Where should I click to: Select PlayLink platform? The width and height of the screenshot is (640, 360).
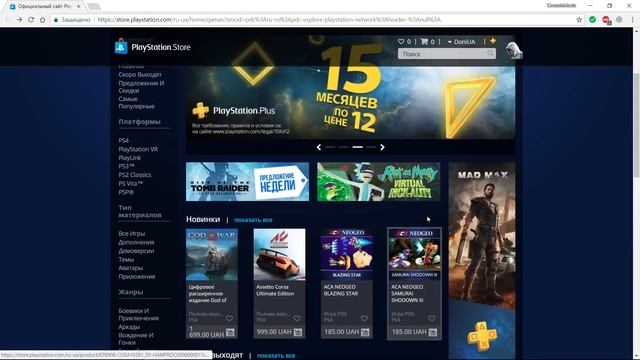tap(130, 158)
